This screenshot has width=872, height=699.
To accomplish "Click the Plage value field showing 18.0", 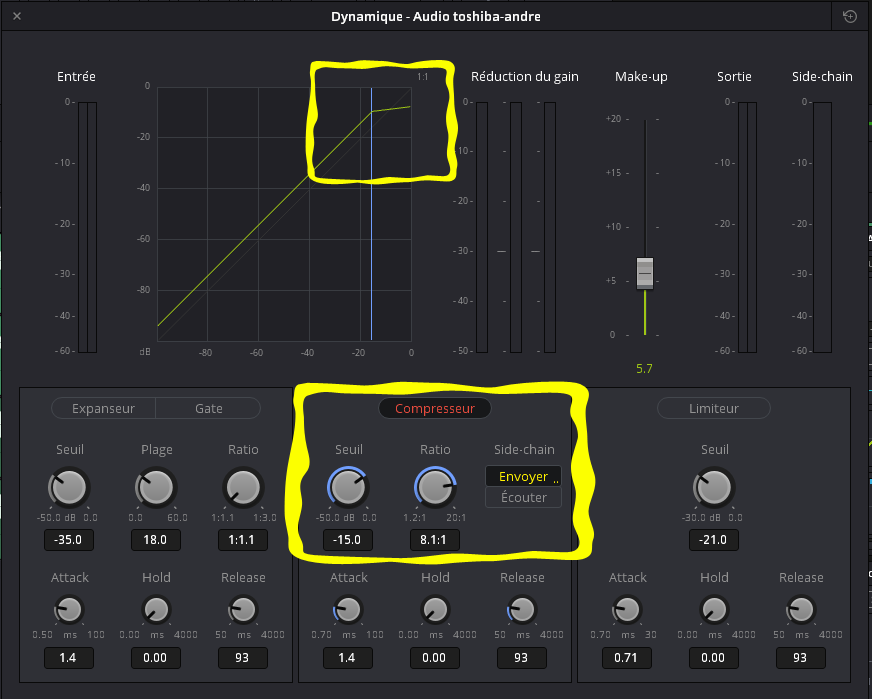I will [x=156, y=540].
